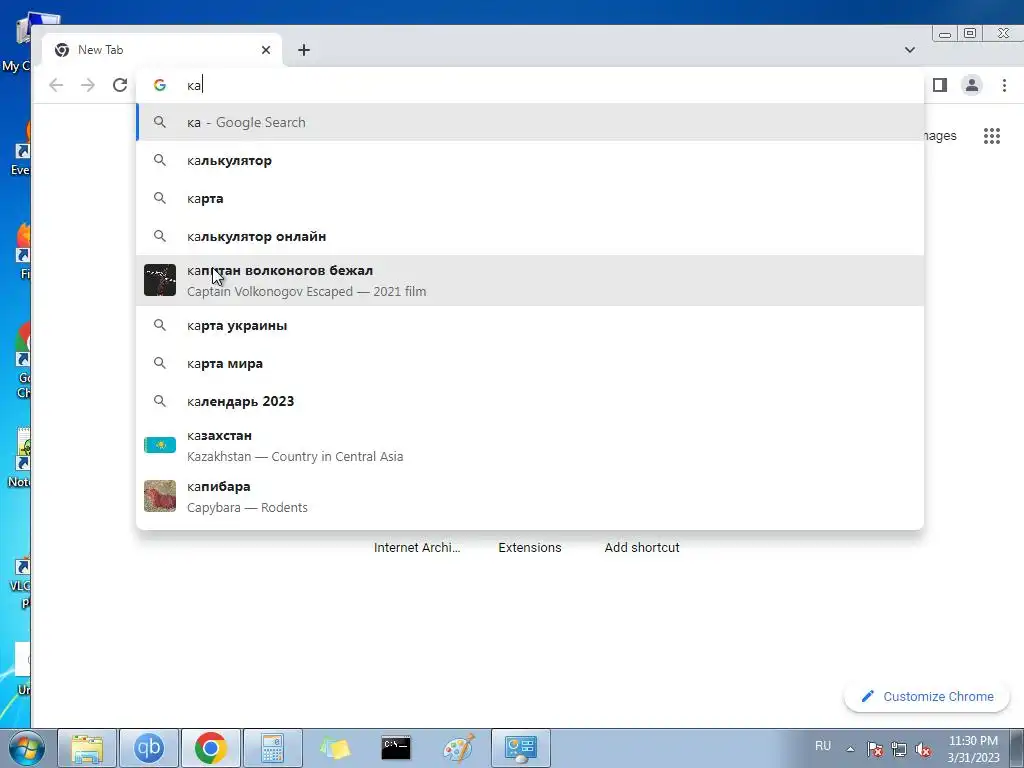Expand the tab search chevron

(910, 50)
